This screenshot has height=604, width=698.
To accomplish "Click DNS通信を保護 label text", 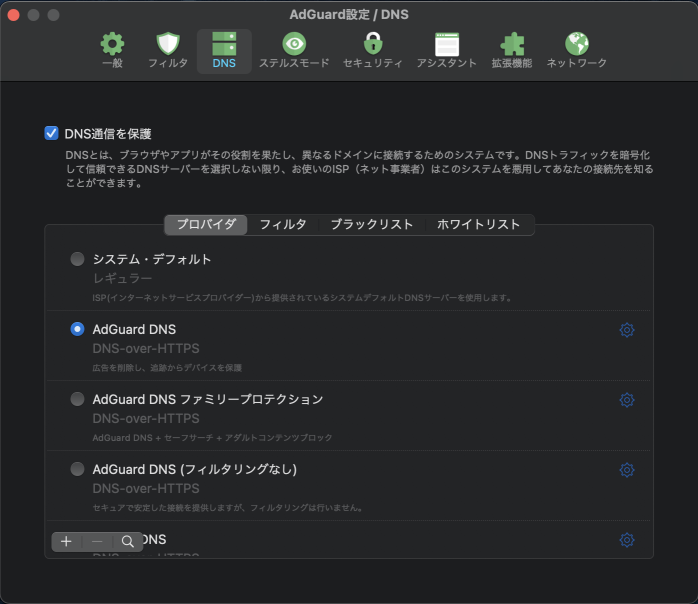I will [108, 134].
